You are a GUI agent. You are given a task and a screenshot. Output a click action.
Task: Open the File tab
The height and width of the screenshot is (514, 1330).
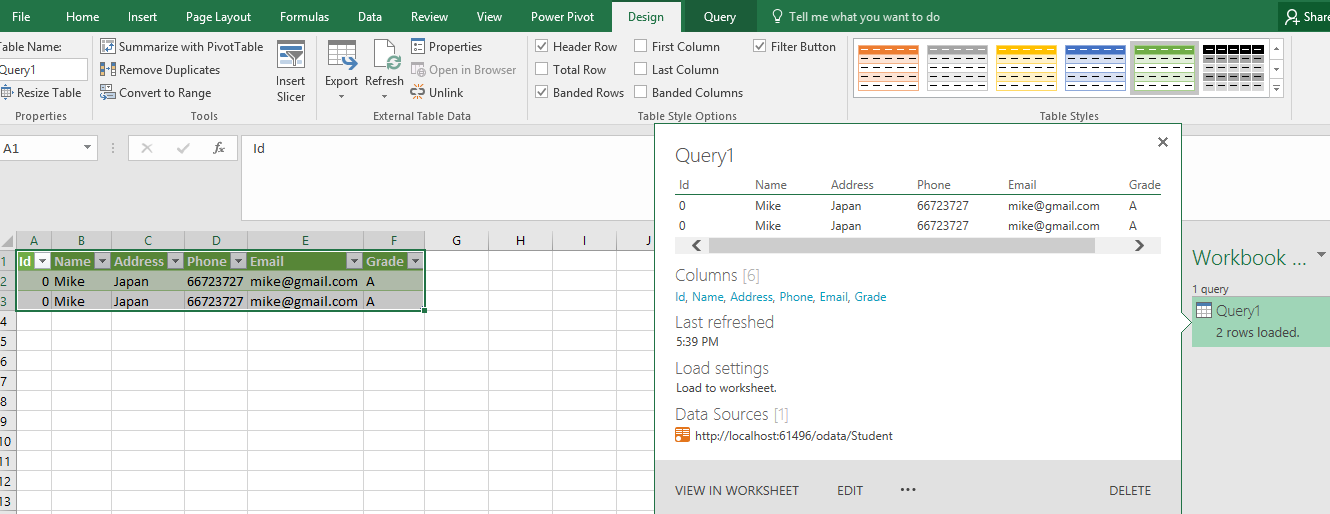pos(21,17)
